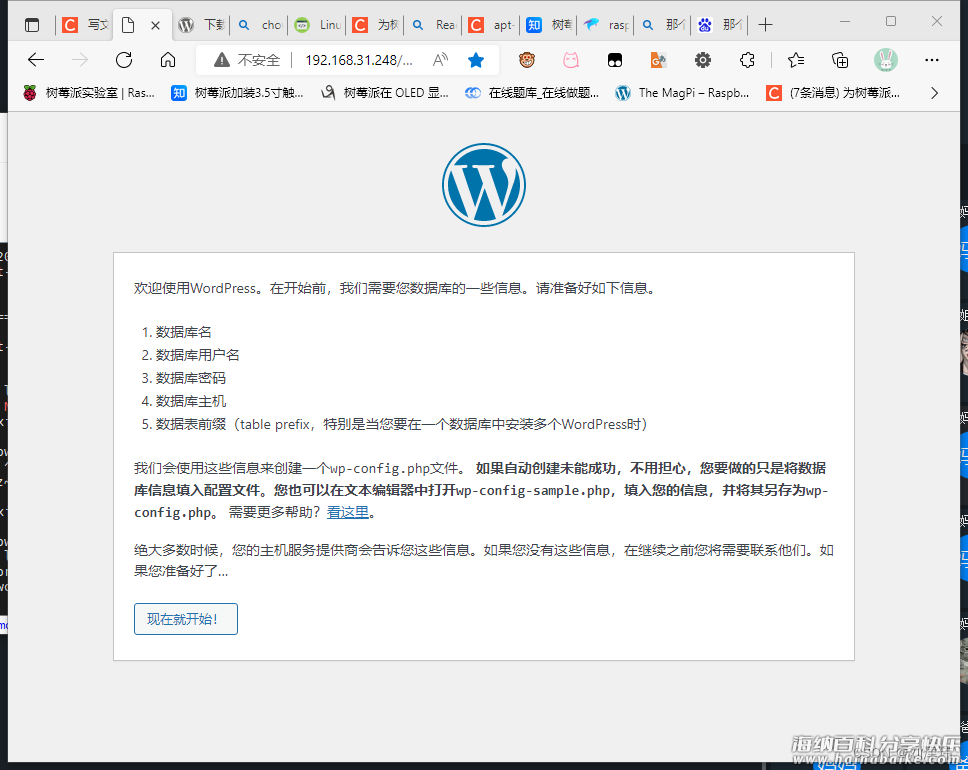The height and width of the screenshot is (770, 968).
Task: Open the black square-eyed extension icon
Action: pos(615,60)
